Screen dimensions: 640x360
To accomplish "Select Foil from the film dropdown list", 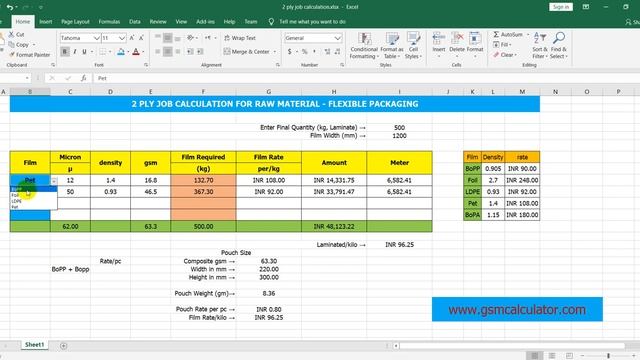I will click(33, 195).
